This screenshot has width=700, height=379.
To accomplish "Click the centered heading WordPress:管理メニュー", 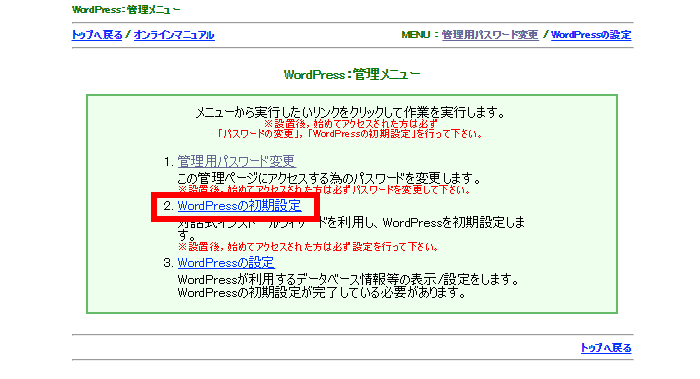I will (352, 74).
